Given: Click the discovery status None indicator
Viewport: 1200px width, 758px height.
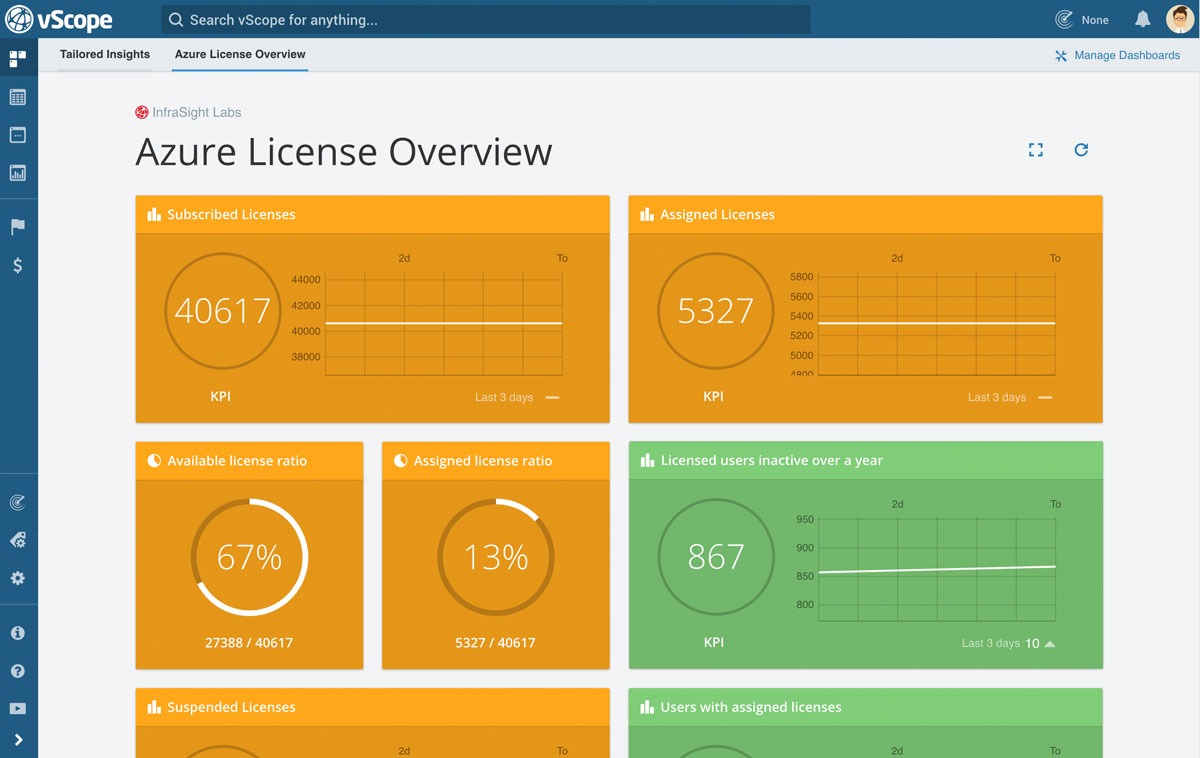Looking at the screenshot, I should 1082,20.
